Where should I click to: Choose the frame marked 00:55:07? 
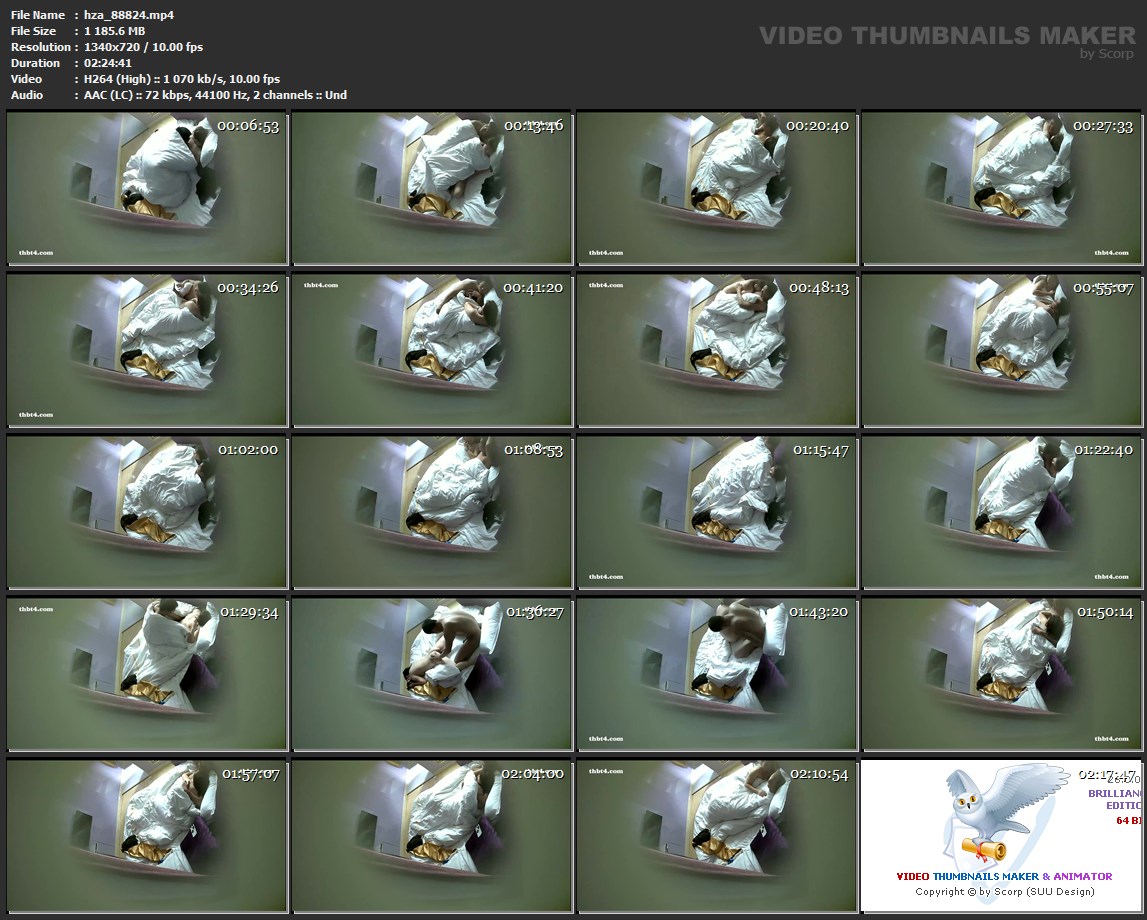[x=1002, y=350]
